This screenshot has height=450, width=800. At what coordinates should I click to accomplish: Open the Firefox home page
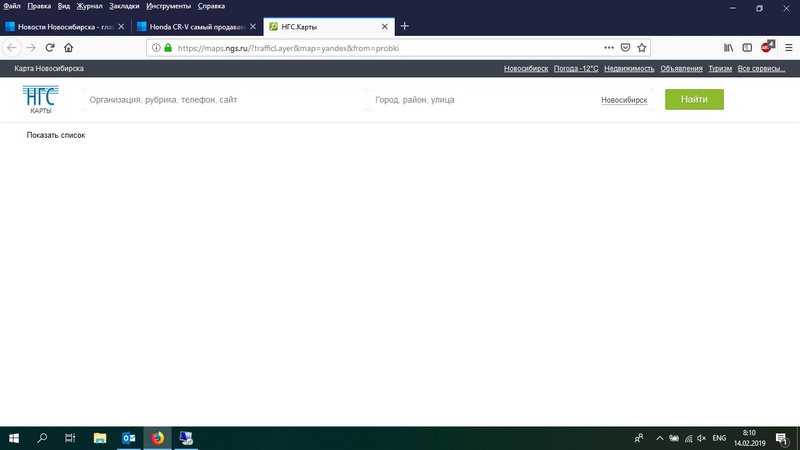click(68, 47)
